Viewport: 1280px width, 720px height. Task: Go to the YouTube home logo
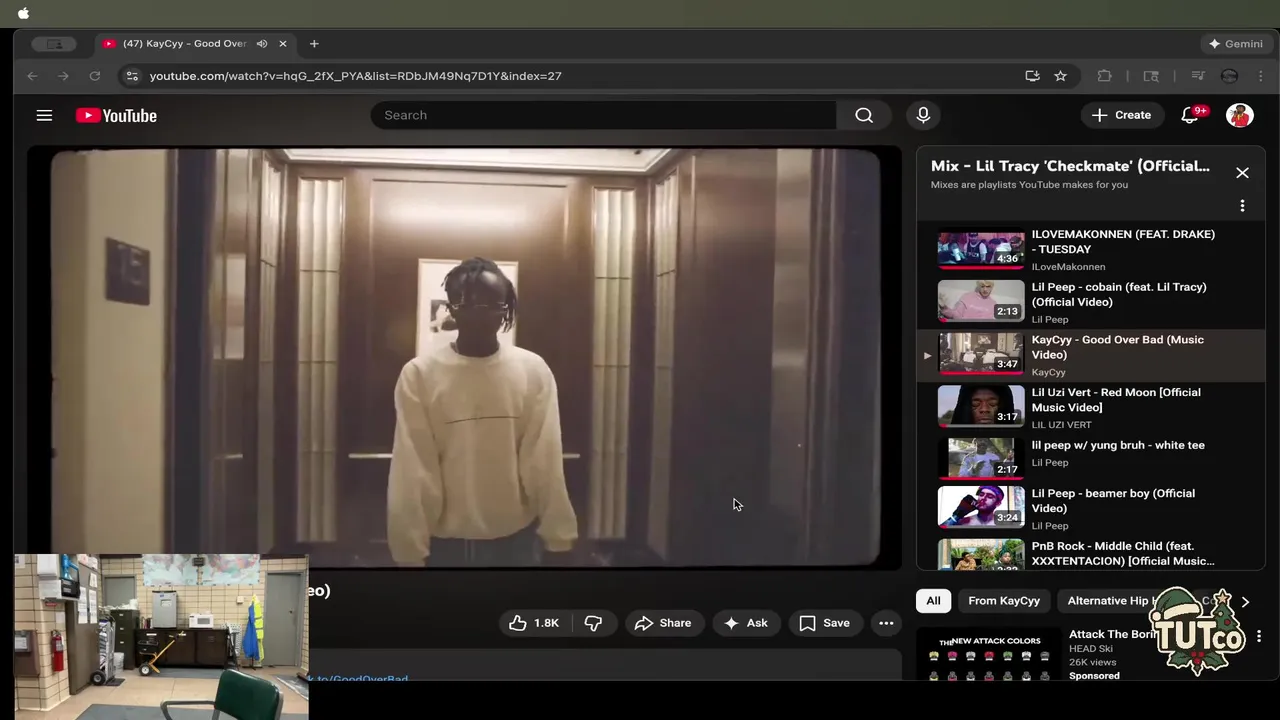pyautogui.click(x=116, y=115)
